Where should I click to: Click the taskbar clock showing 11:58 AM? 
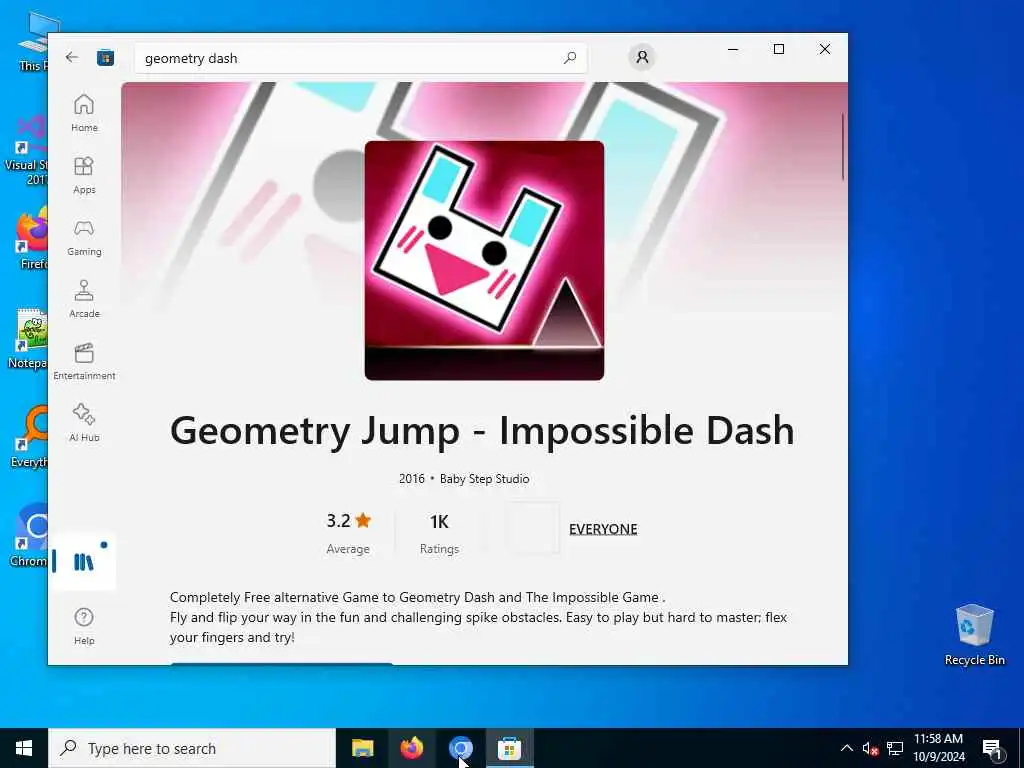(x=938, y=748)
